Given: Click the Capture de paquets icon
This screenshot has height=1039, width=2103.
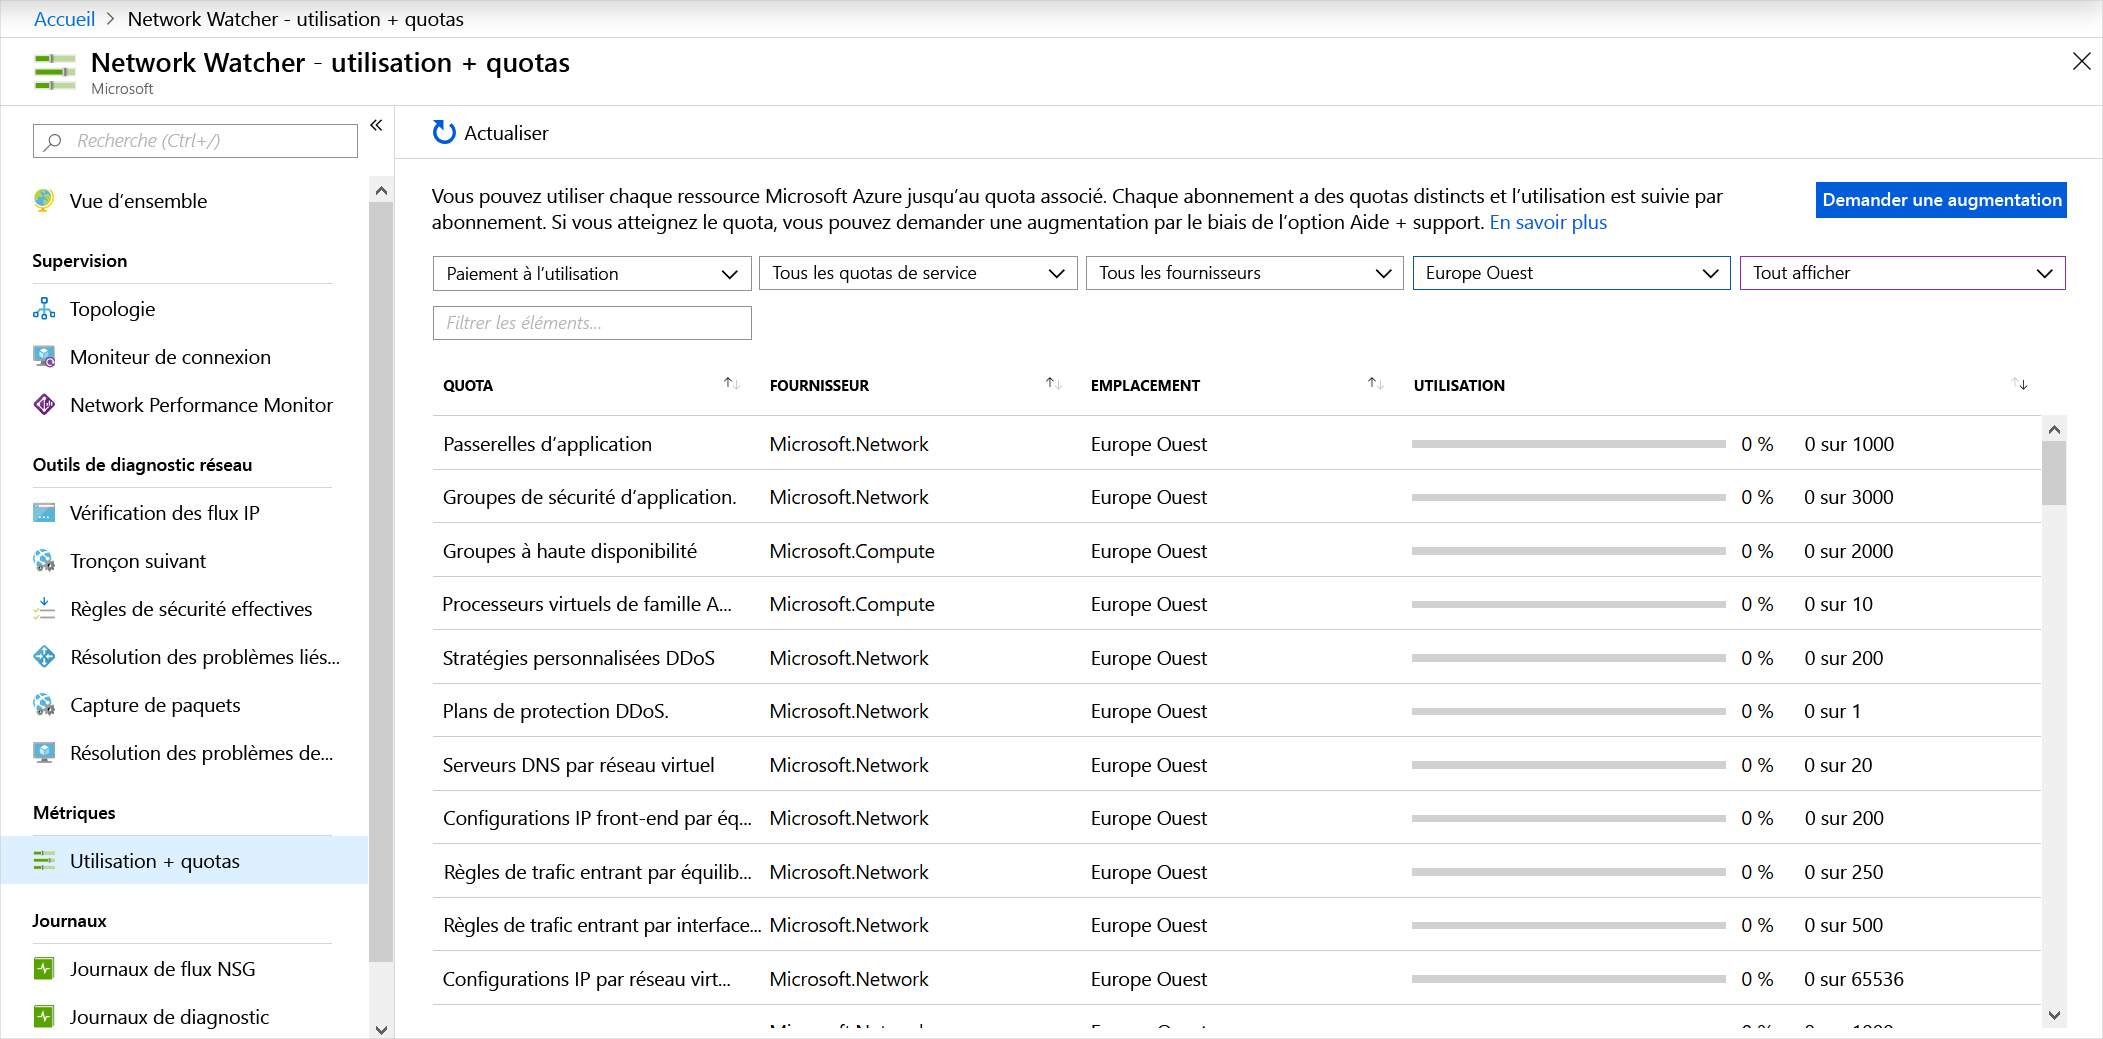Looking at the screenshot, I should pyautogui.click(x=44, y=704).
